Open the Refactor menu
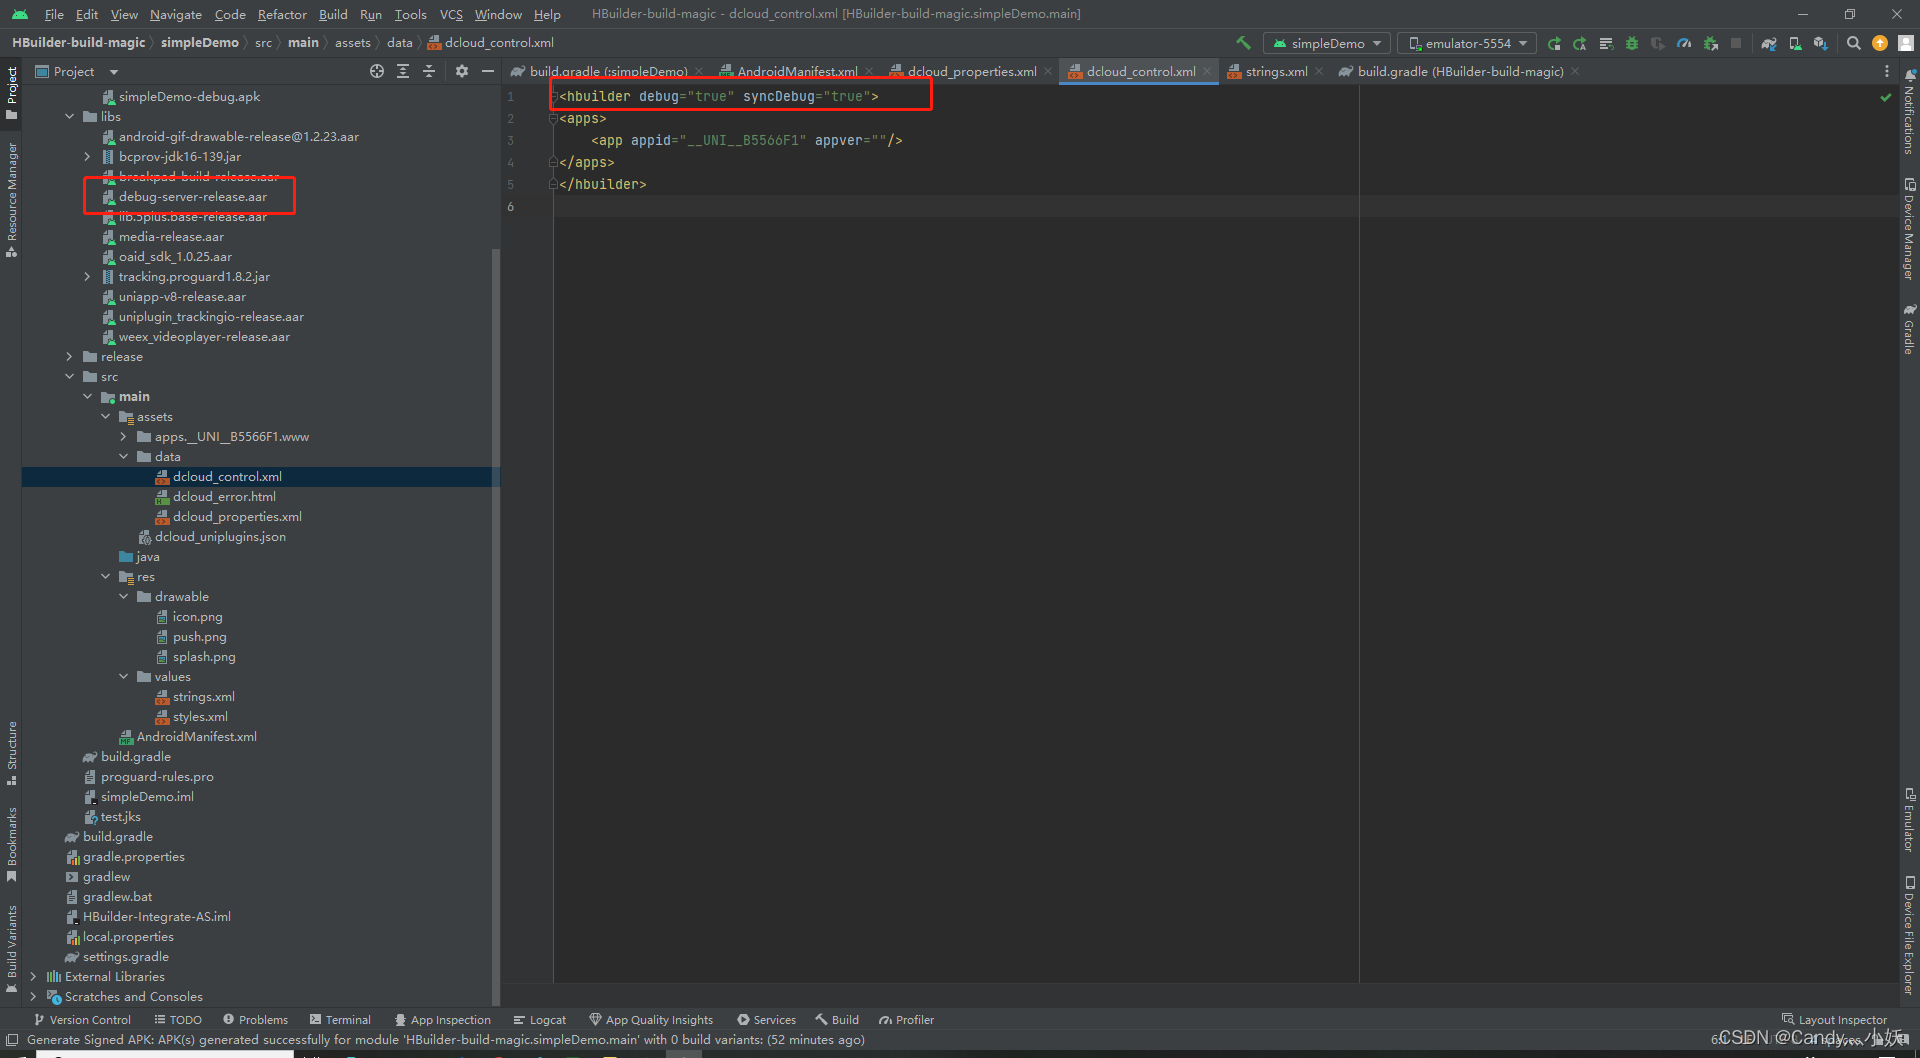The height and width of the screenshot is (1058, 1920). click(x=282, y=14)
